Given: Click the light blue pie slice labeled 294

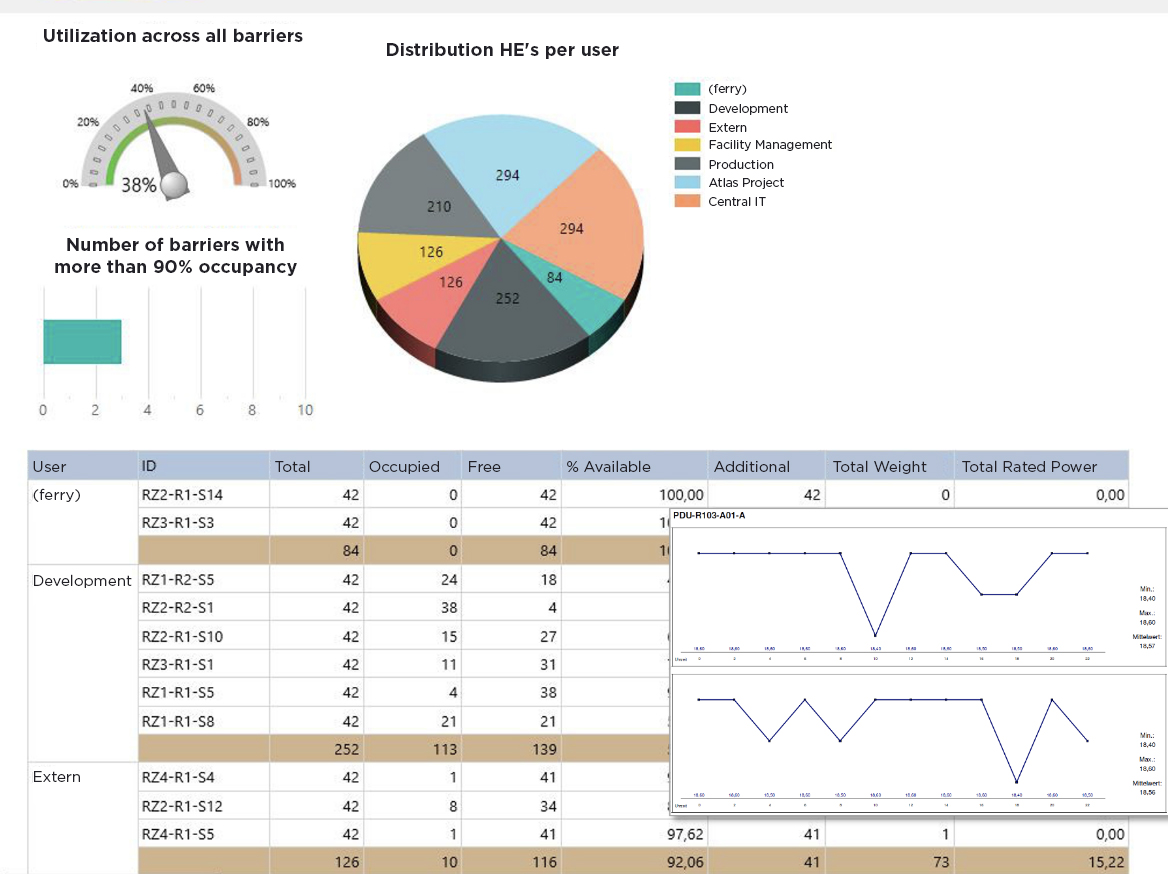Looking at the screenshot, I should point(507,170).
